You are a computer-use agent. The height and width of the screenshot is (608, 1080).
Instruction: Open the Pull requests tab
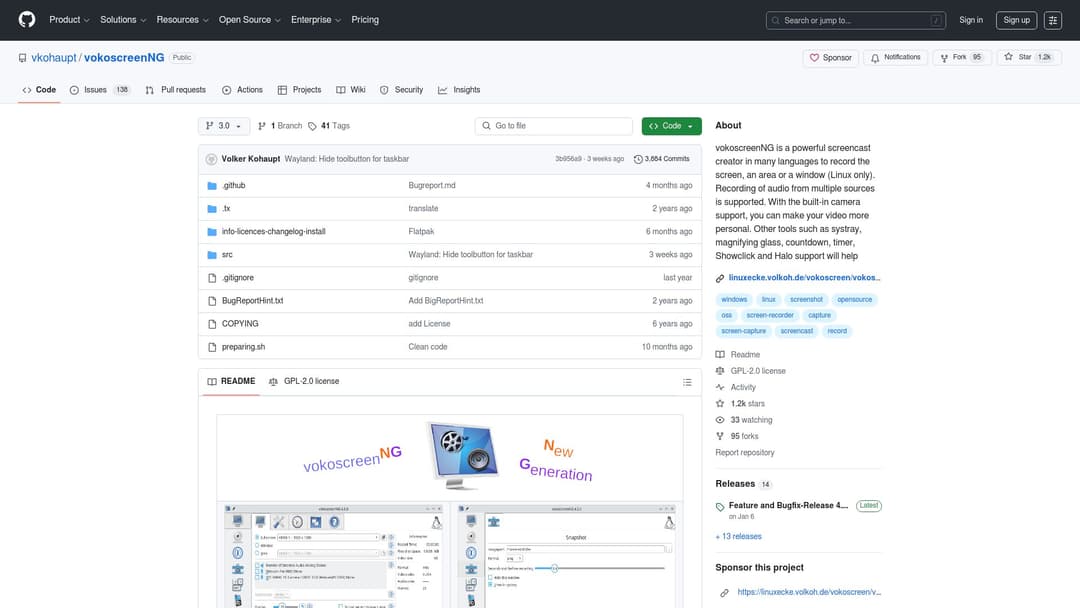point(176,90)
